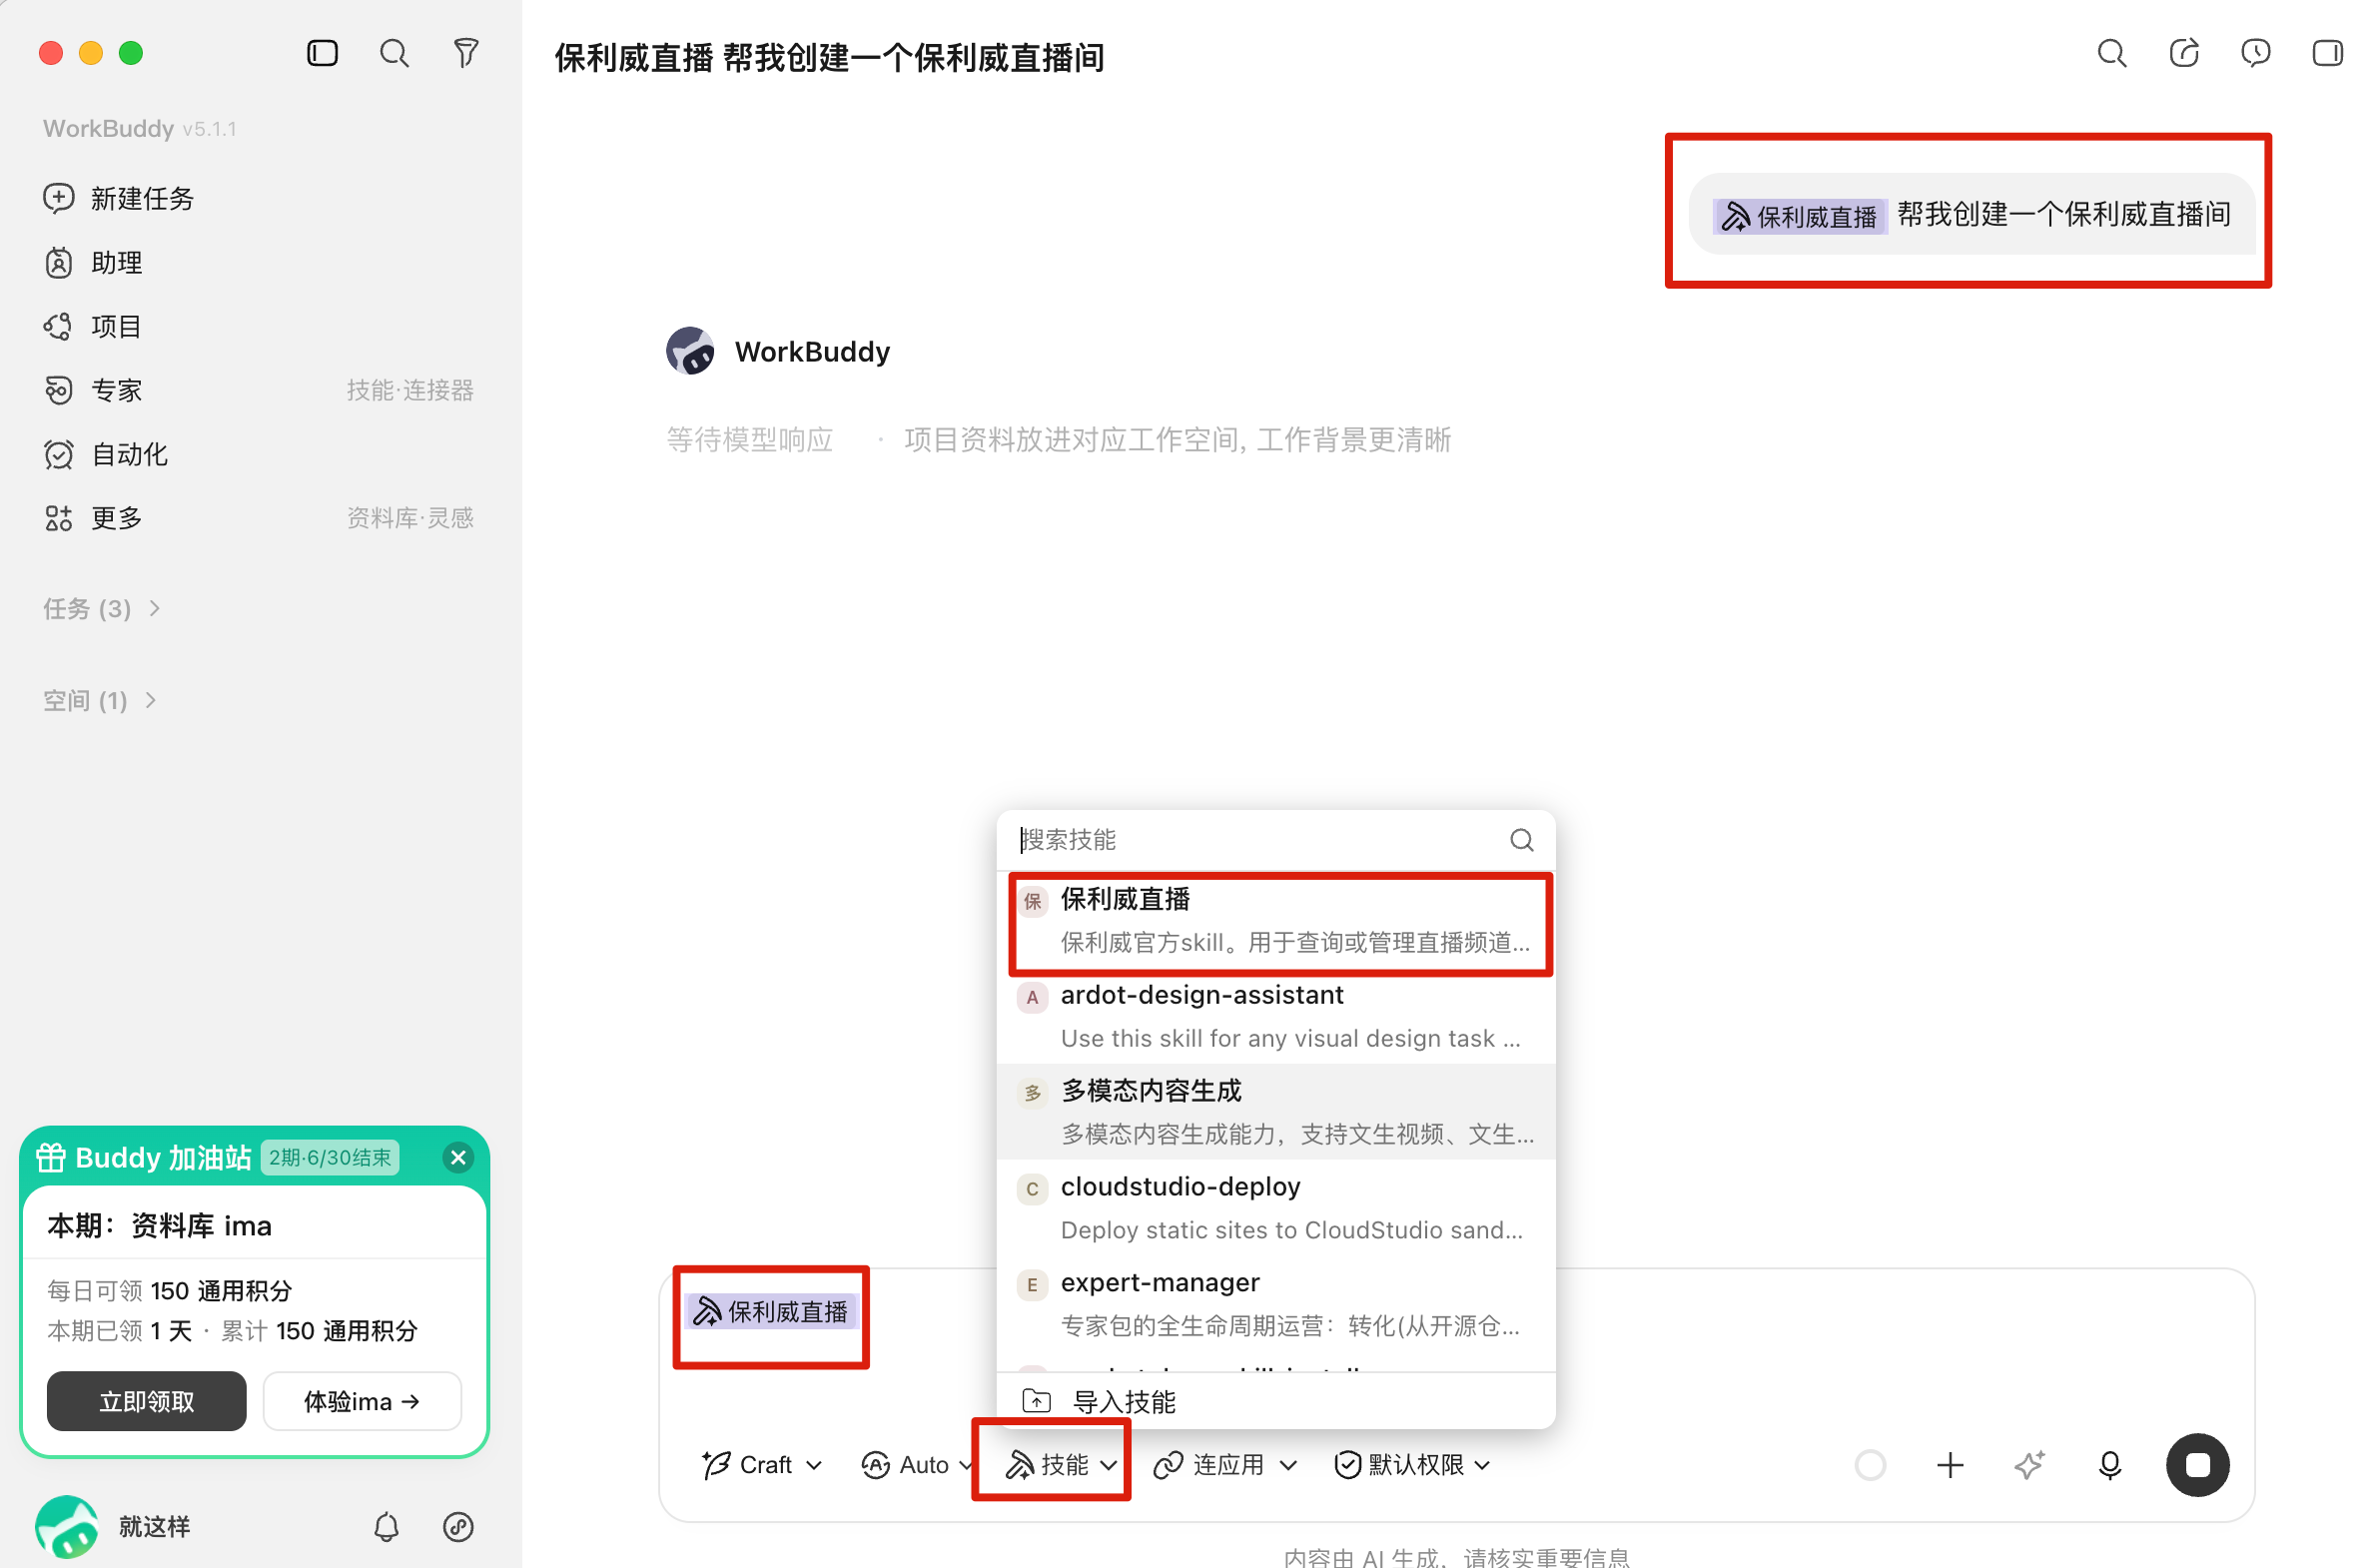
Task: Click the share icon in top bar
Action: tap(2183, 53)
